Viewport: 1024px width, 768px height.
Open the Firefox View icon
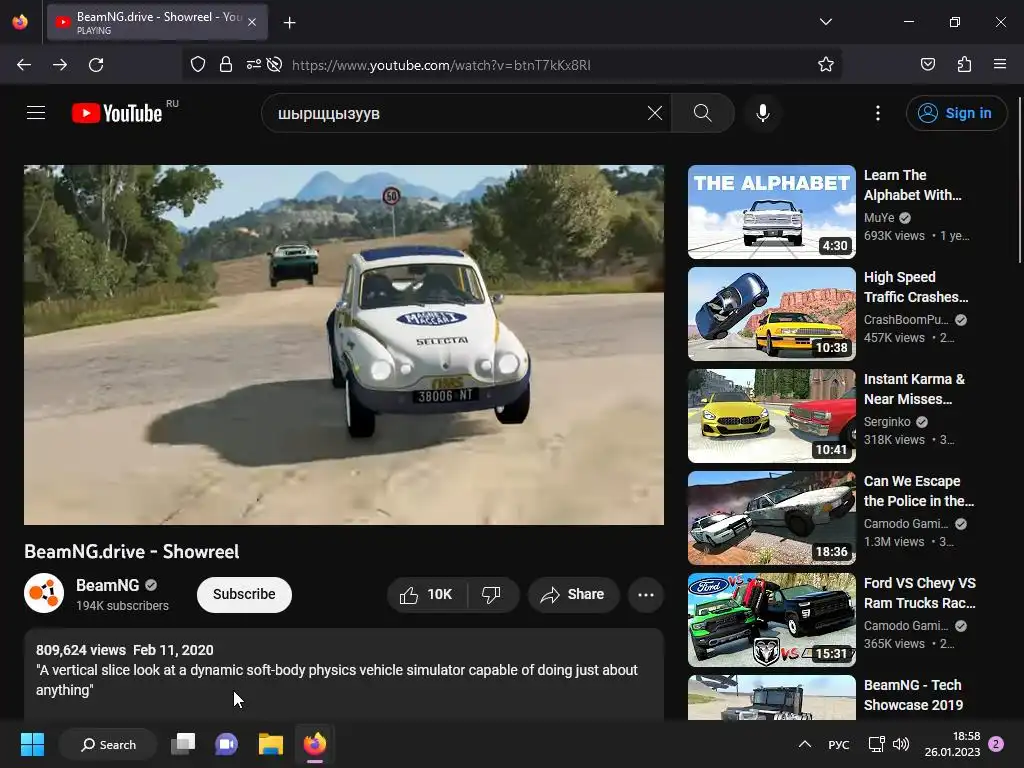click(x=20, y=22)
